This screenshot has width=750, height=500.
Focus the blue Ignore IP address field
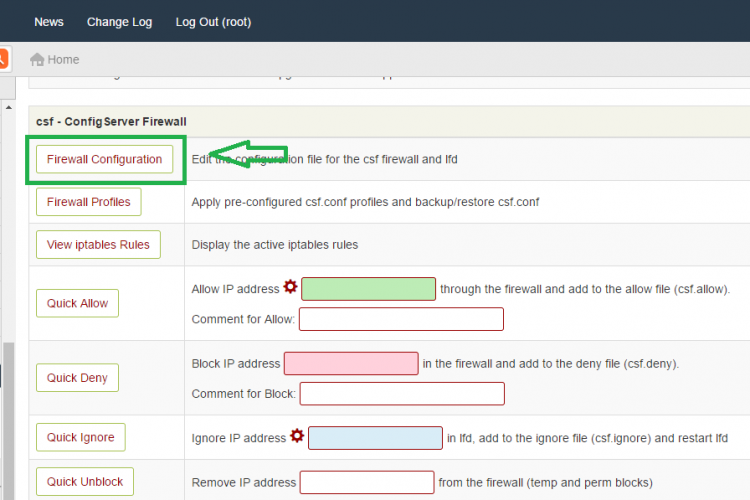click(x=375, y=438)
